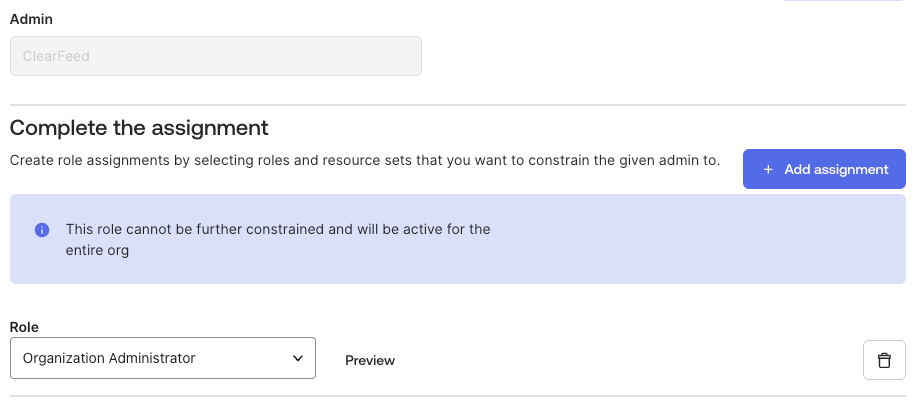Click the partially visible button at top right
This screenshot has width=923, height=414.
[x=843, y=2]
